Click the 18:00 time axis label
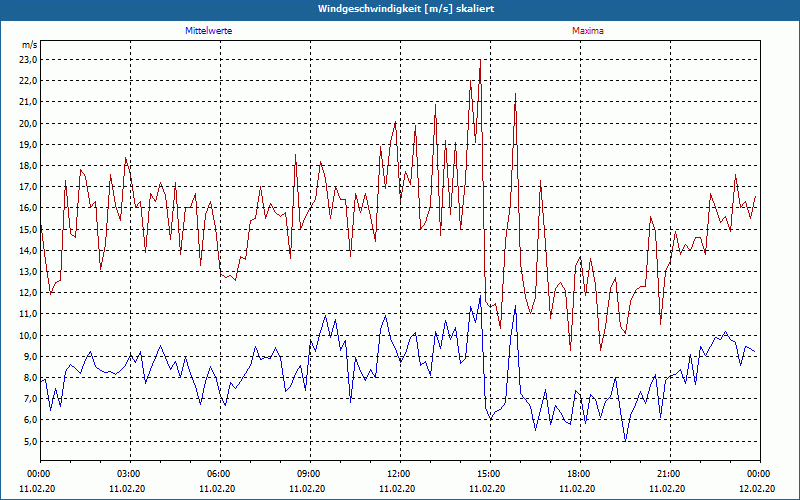800x500 pixels. point(580,474)
